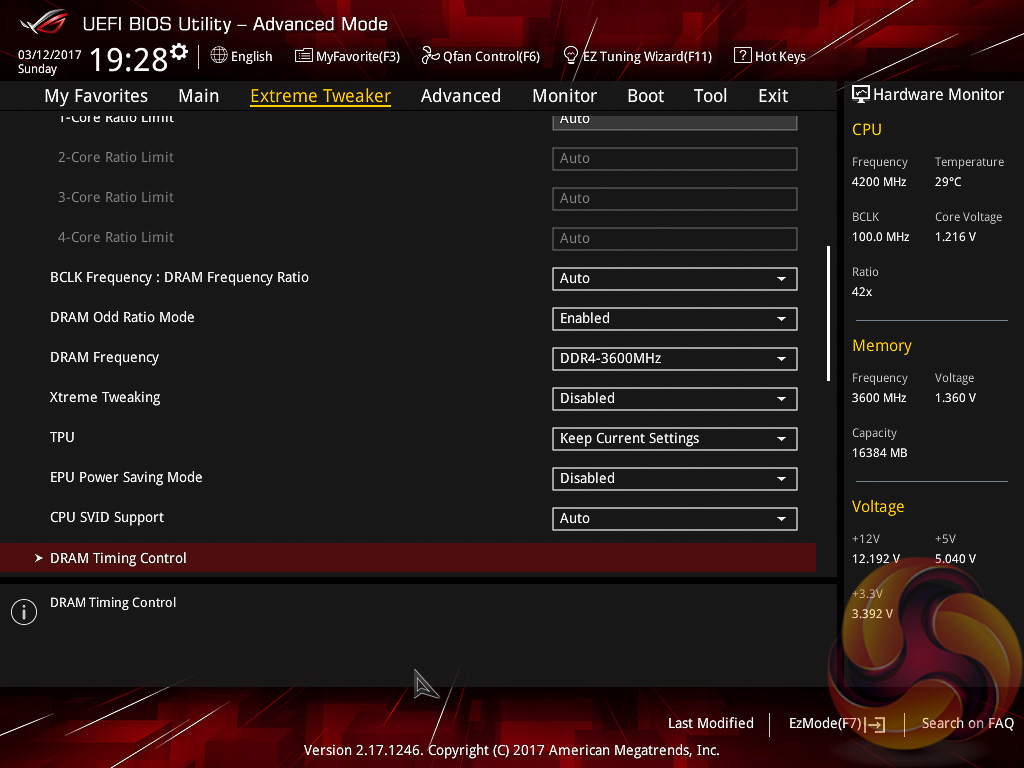Switch to the Tool tab

point(710,95)
